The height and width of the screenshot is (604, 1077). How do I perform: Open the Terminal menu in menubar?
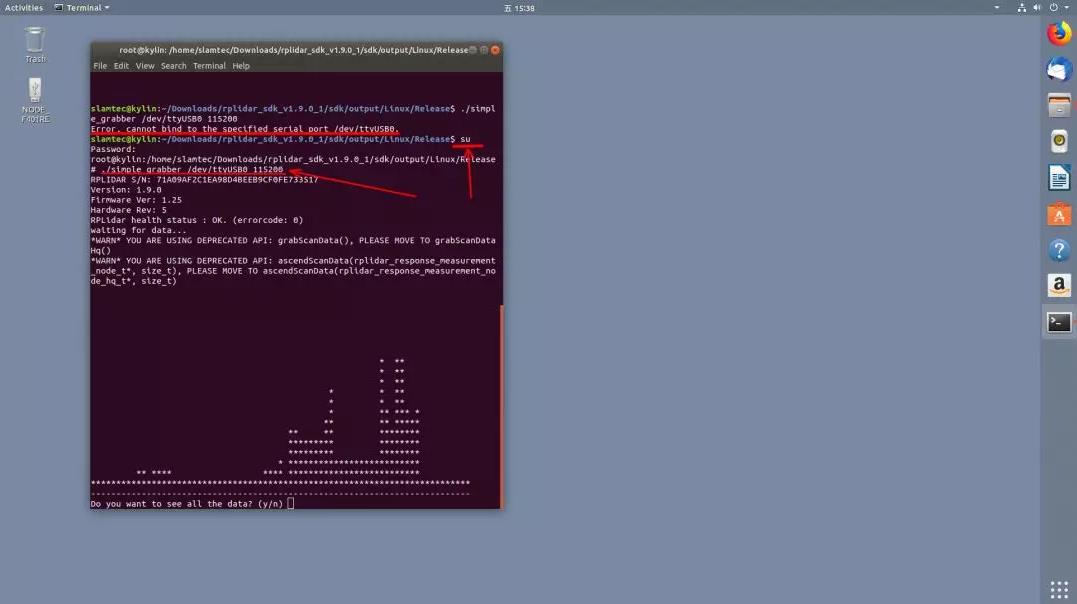click(x=209, y=66)
